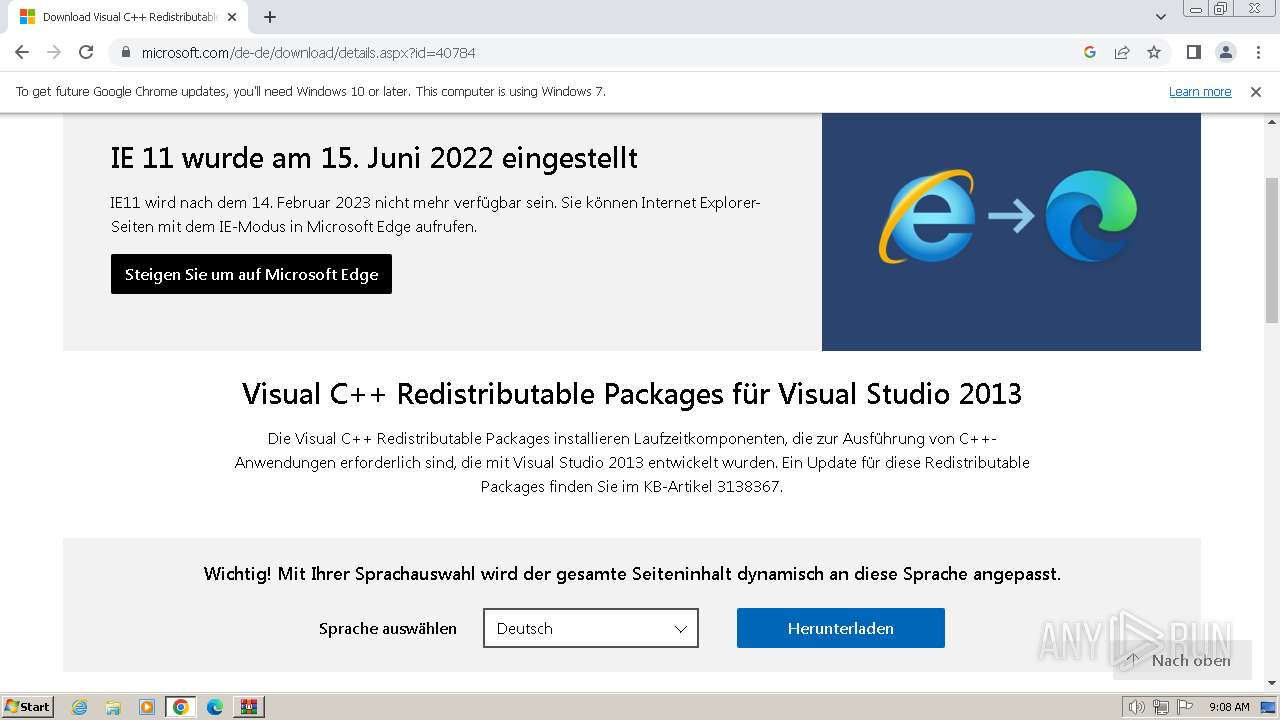Open the Learn more link

pos(1199,91)
